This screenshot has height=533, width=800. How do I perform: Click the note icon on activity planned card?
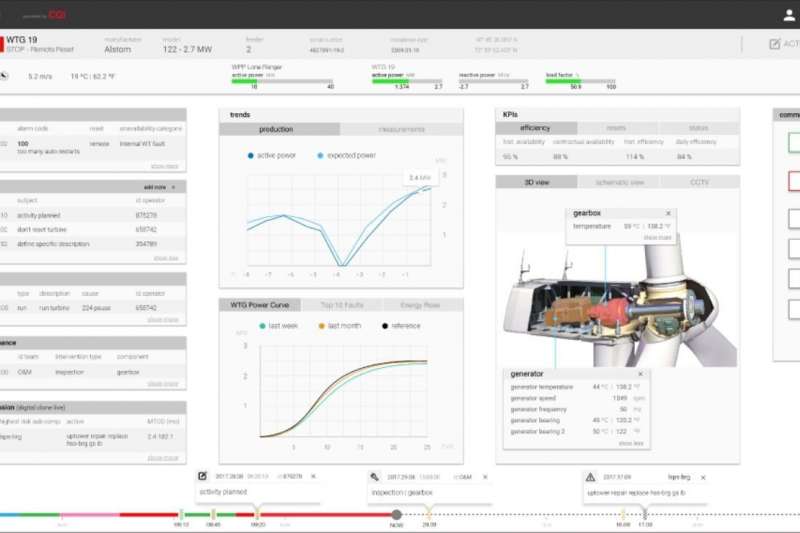[203, 476]
